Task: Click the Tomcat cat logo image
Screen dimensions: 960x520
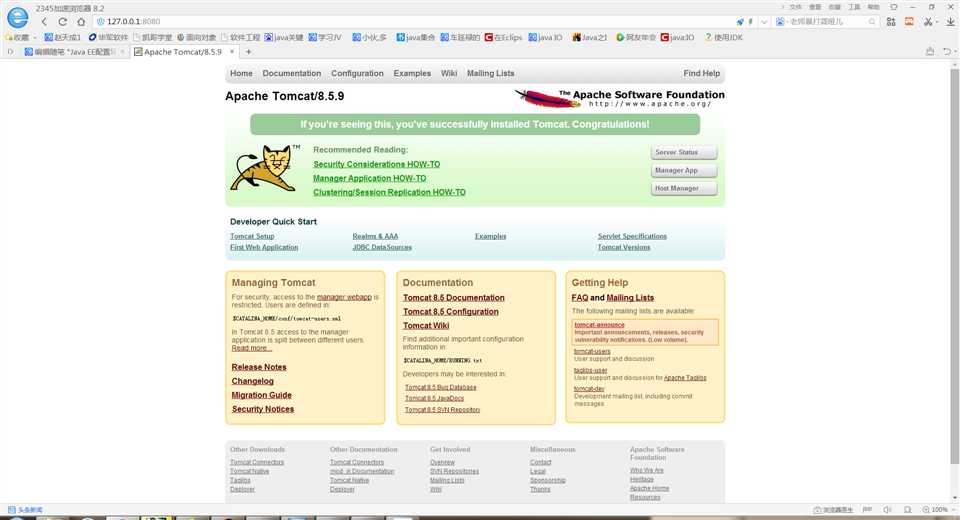Action: 265,168
